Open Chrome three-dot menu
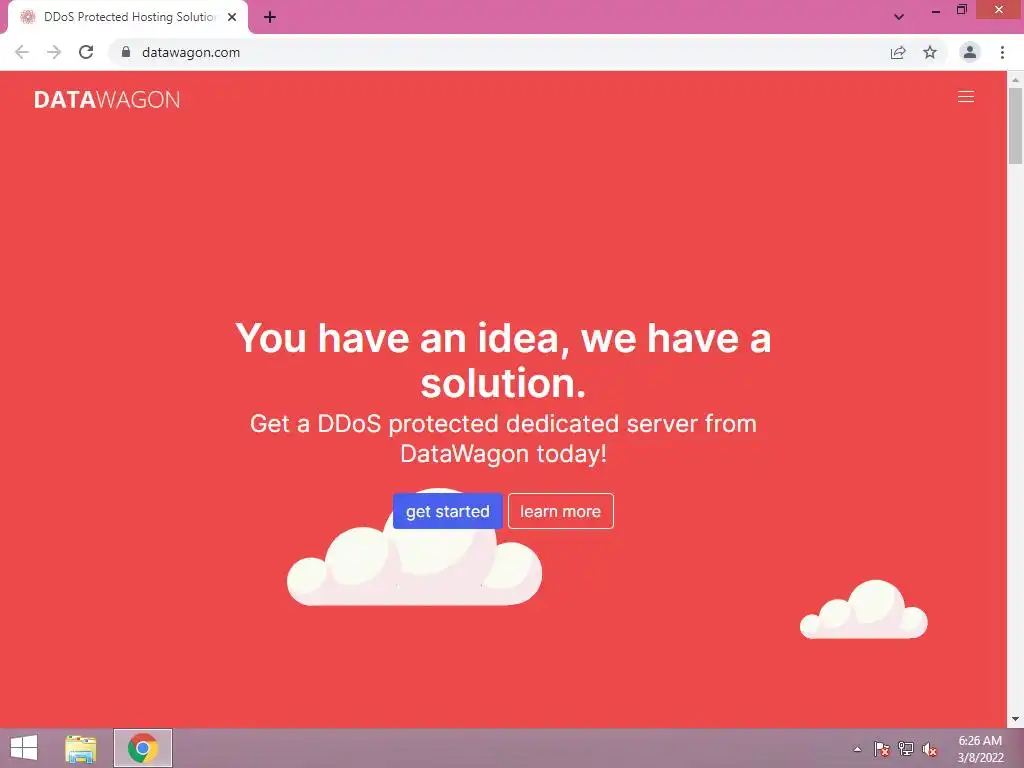Screen dimensions: 1024x768 pyautogui.click(x=1002, y=52)
